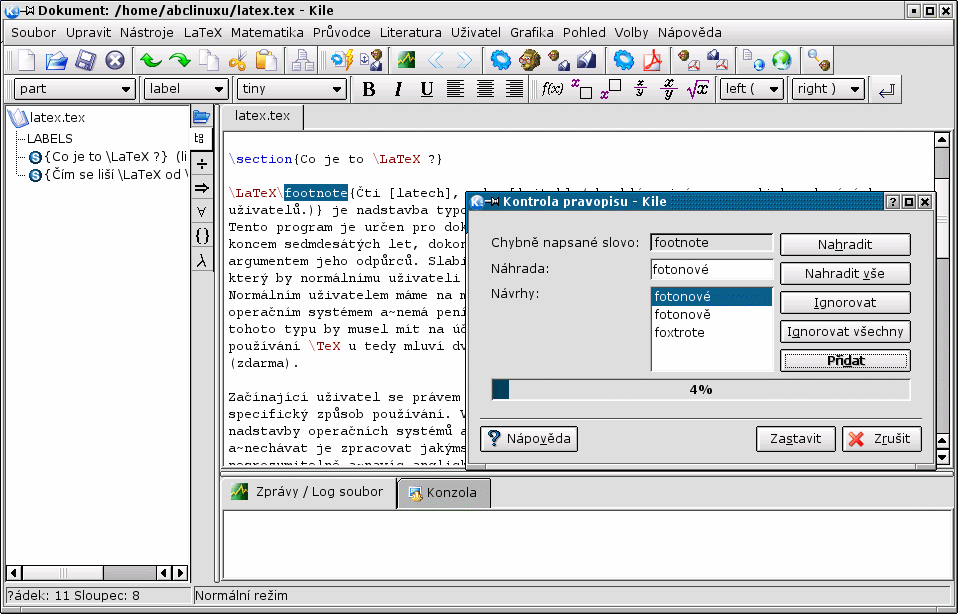Open the 'label' dropdown

pos(186,89)
